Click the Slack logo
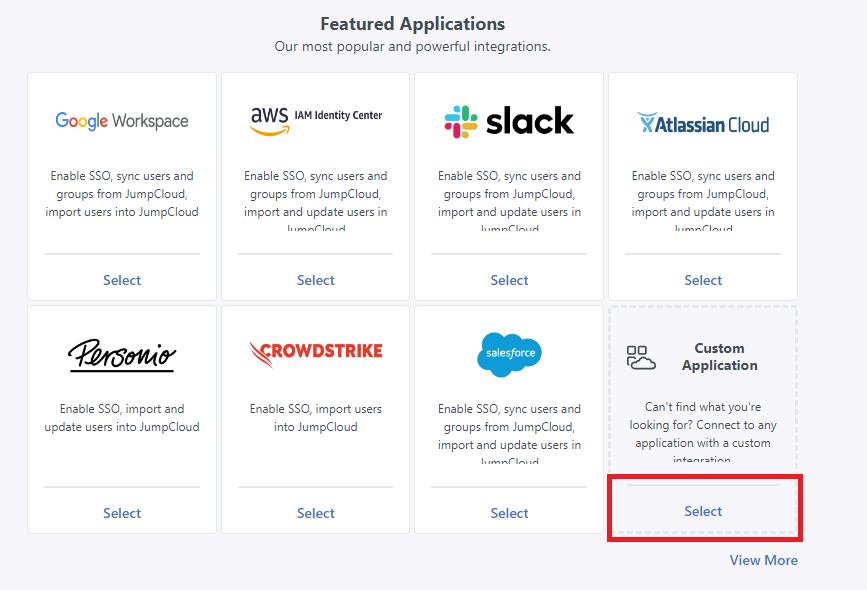 pyautogui.click(x=509, y=121)
